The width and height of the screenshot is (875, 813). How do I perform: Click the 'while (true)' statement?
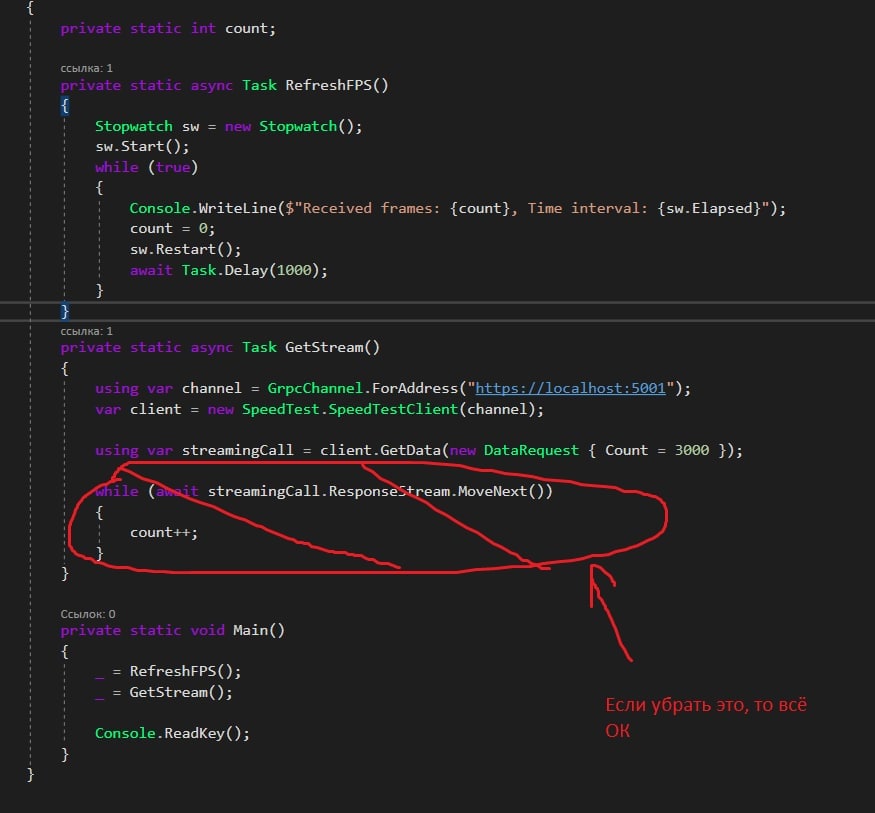[x=146, y=167]
